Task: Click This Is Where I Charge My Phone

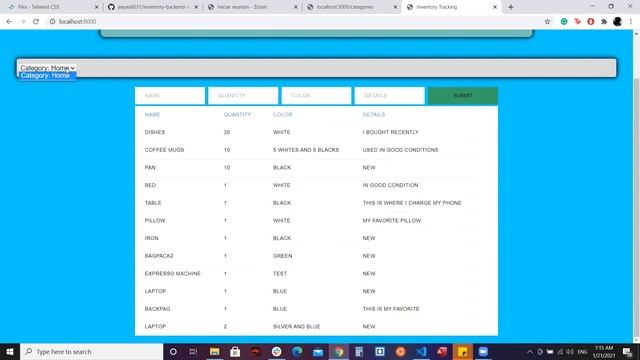Action: 412,203
